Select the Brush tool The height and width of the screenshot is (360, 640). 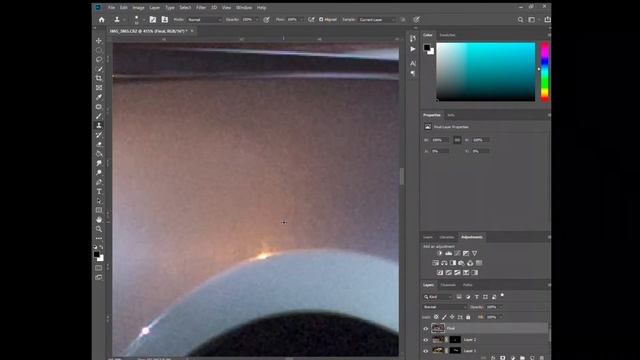[x=99, y=116]
